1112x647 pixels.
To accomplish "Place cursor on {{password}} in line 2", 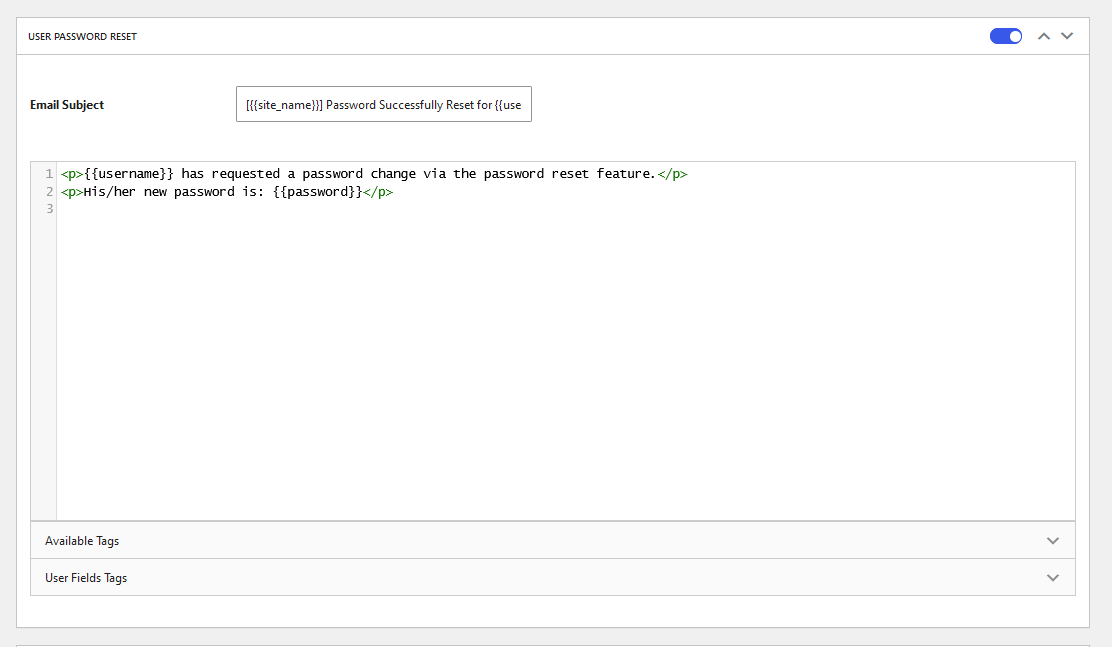I will (316, 192).
